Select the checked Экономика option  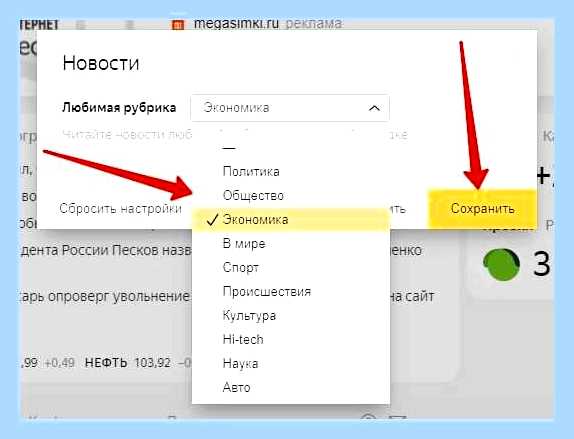point(291,220)
